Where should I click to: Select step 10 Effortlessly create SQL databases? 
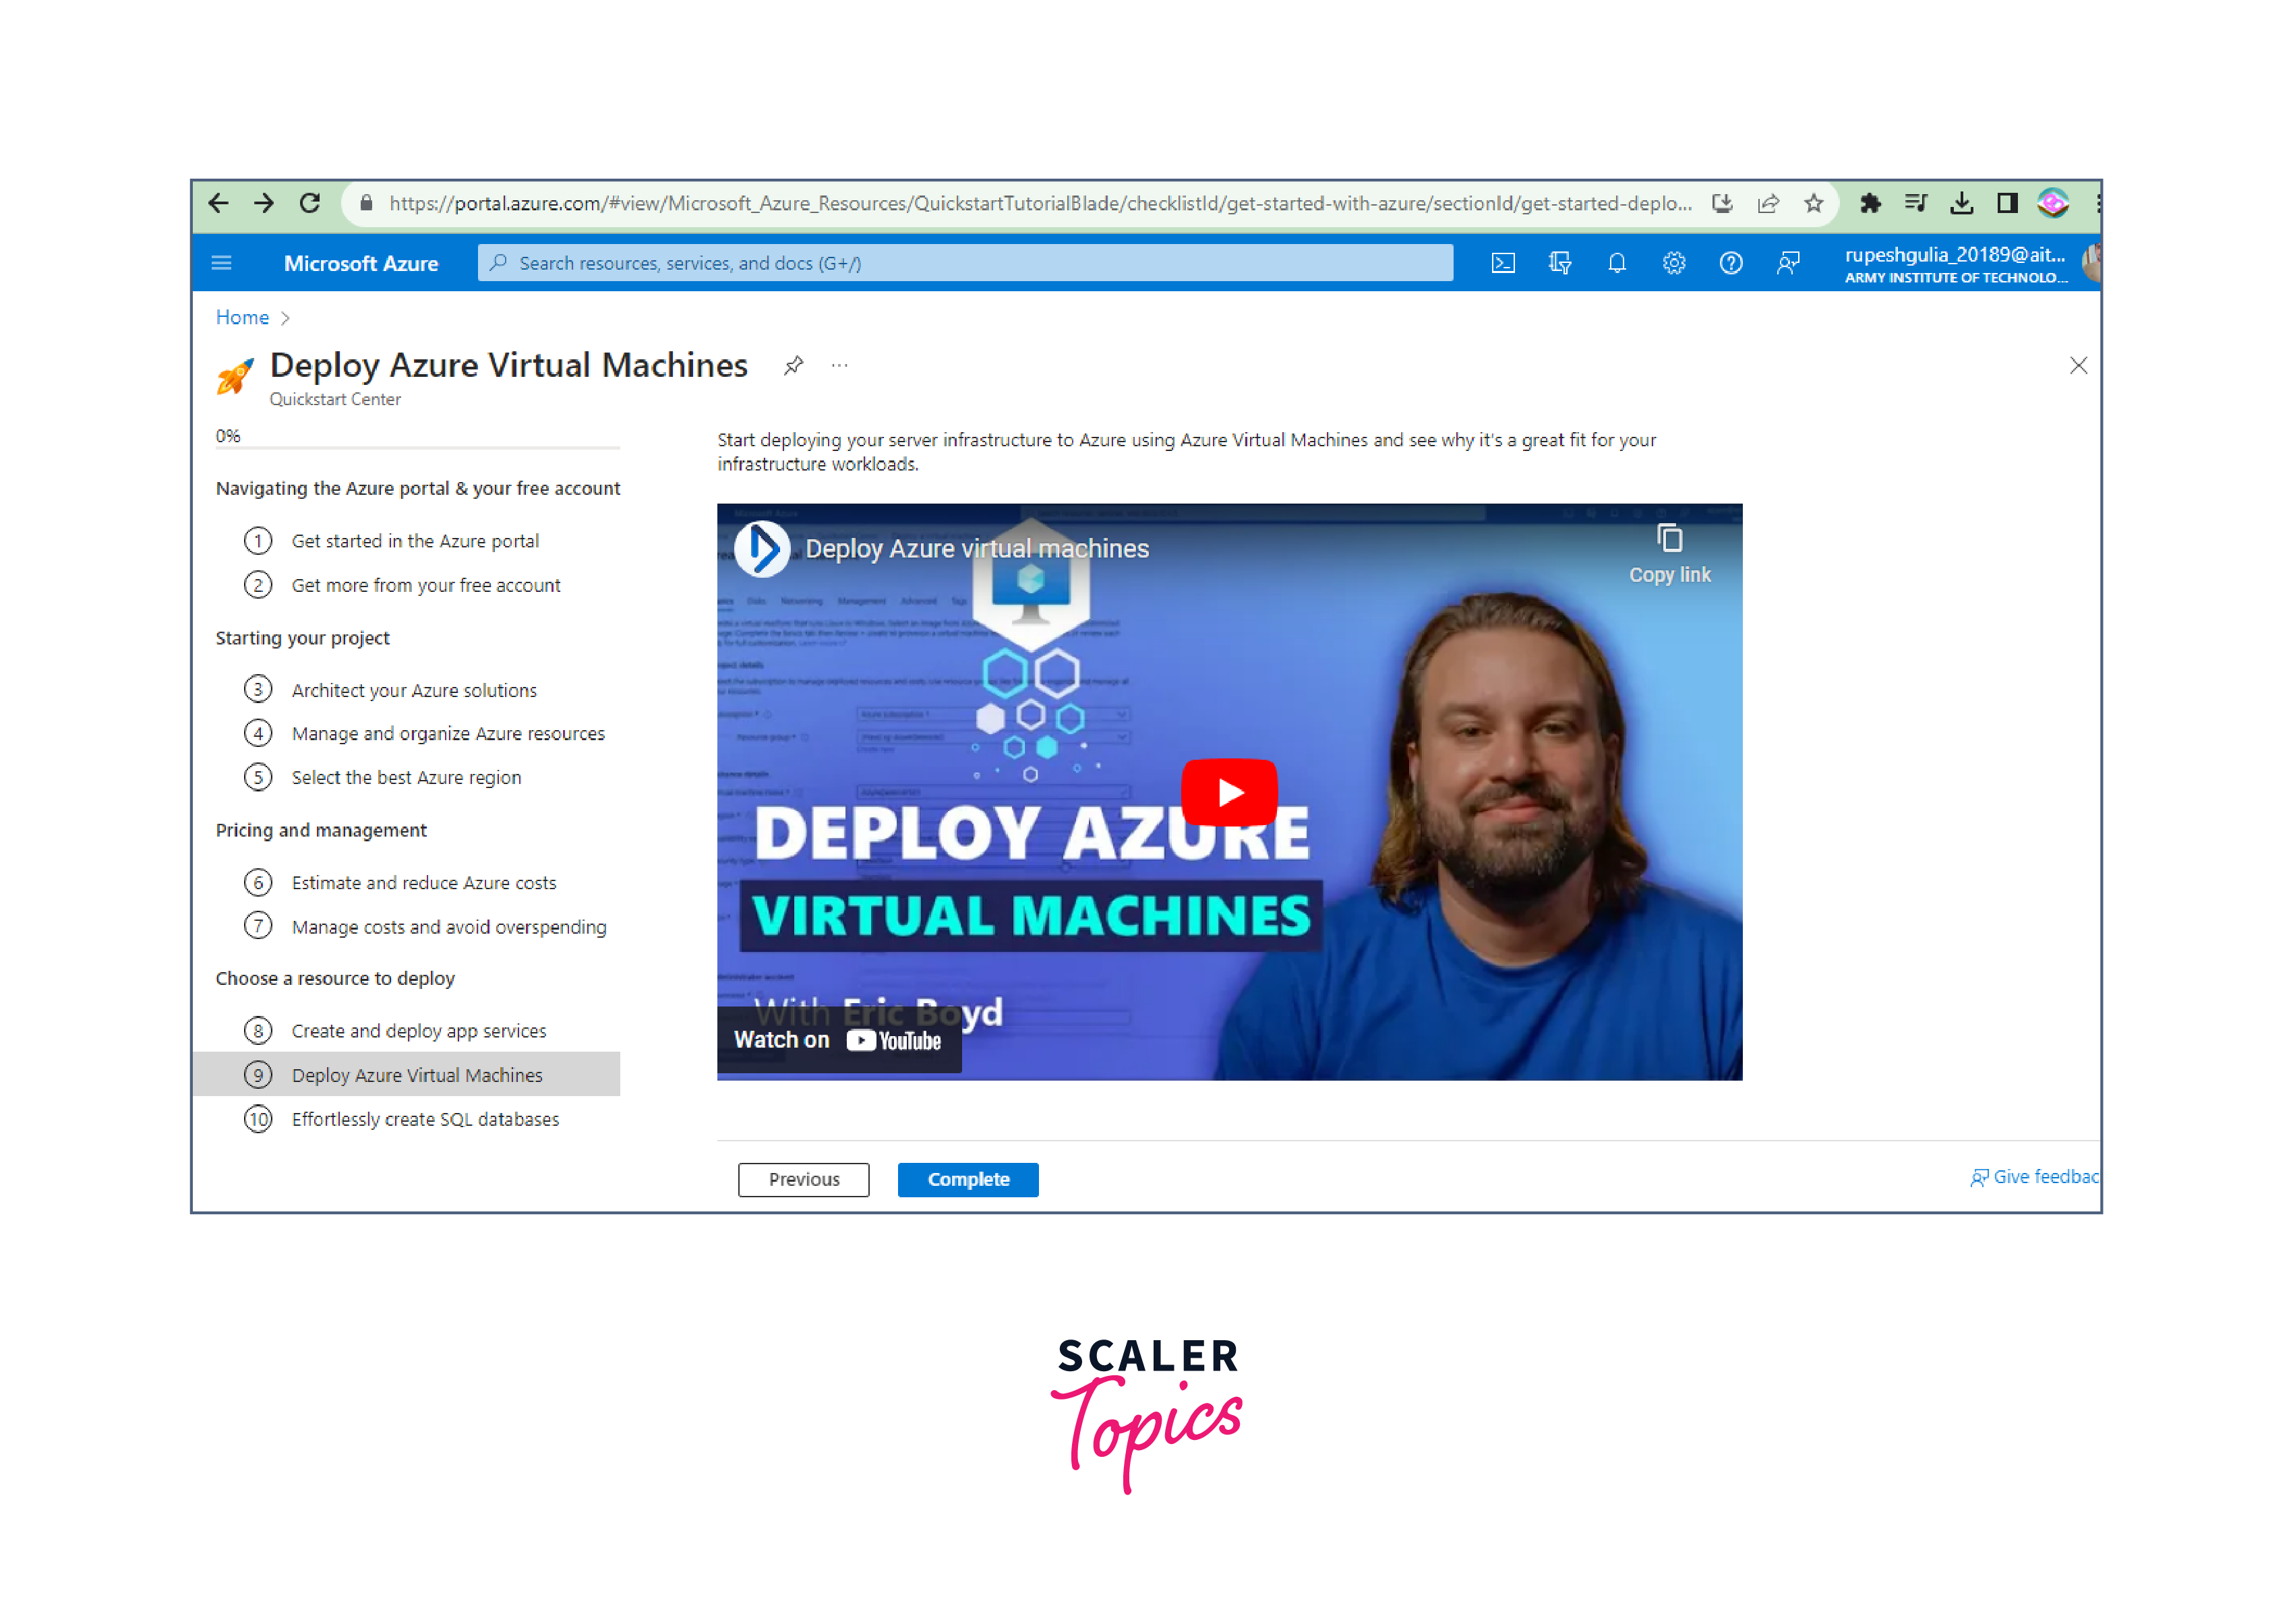[424, 1119]
